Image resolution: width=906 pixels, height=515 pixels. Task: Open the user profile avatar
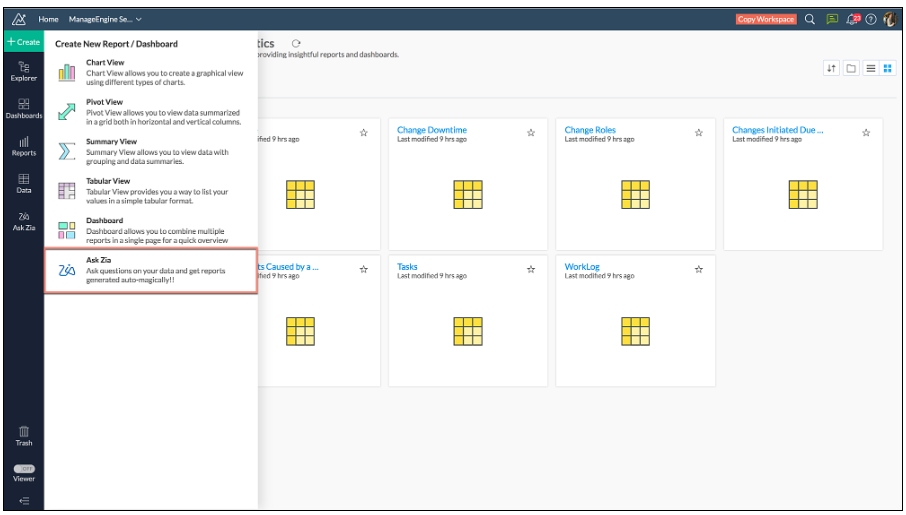(x=891, y=19)
